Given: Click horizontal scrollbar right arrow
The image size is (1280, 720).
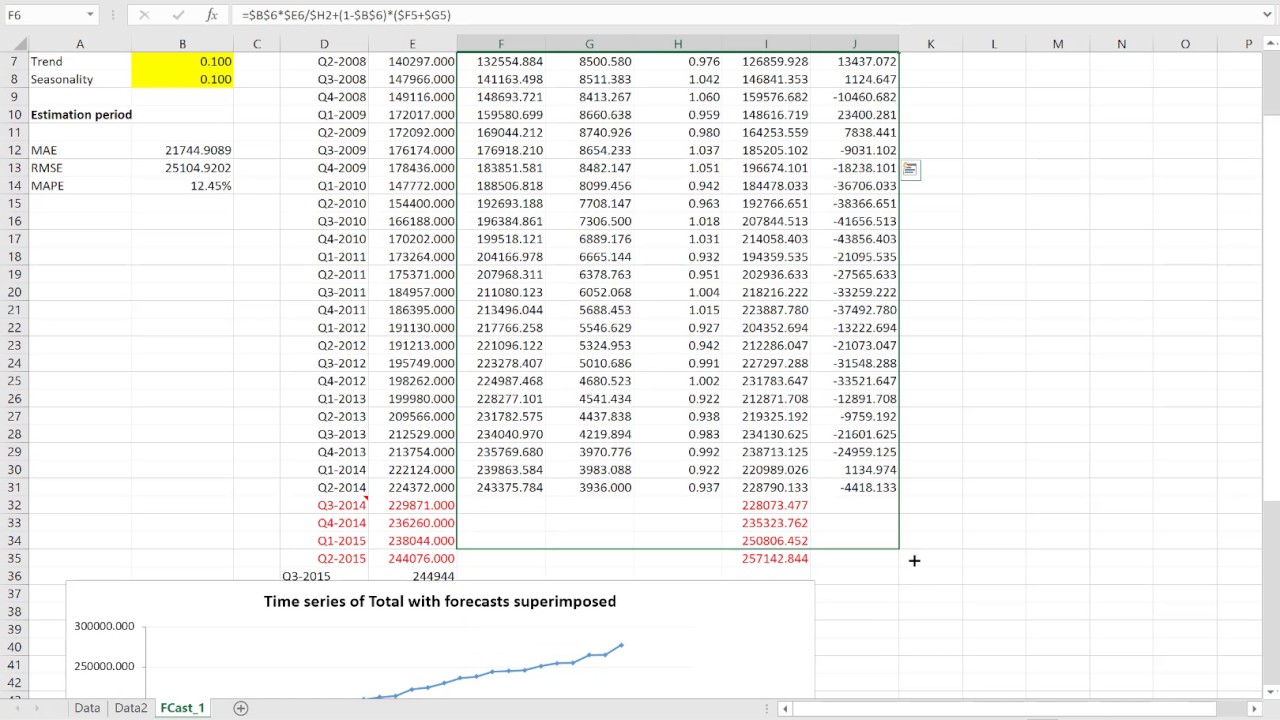Looking at the screenshot, I should point(1254,708).
